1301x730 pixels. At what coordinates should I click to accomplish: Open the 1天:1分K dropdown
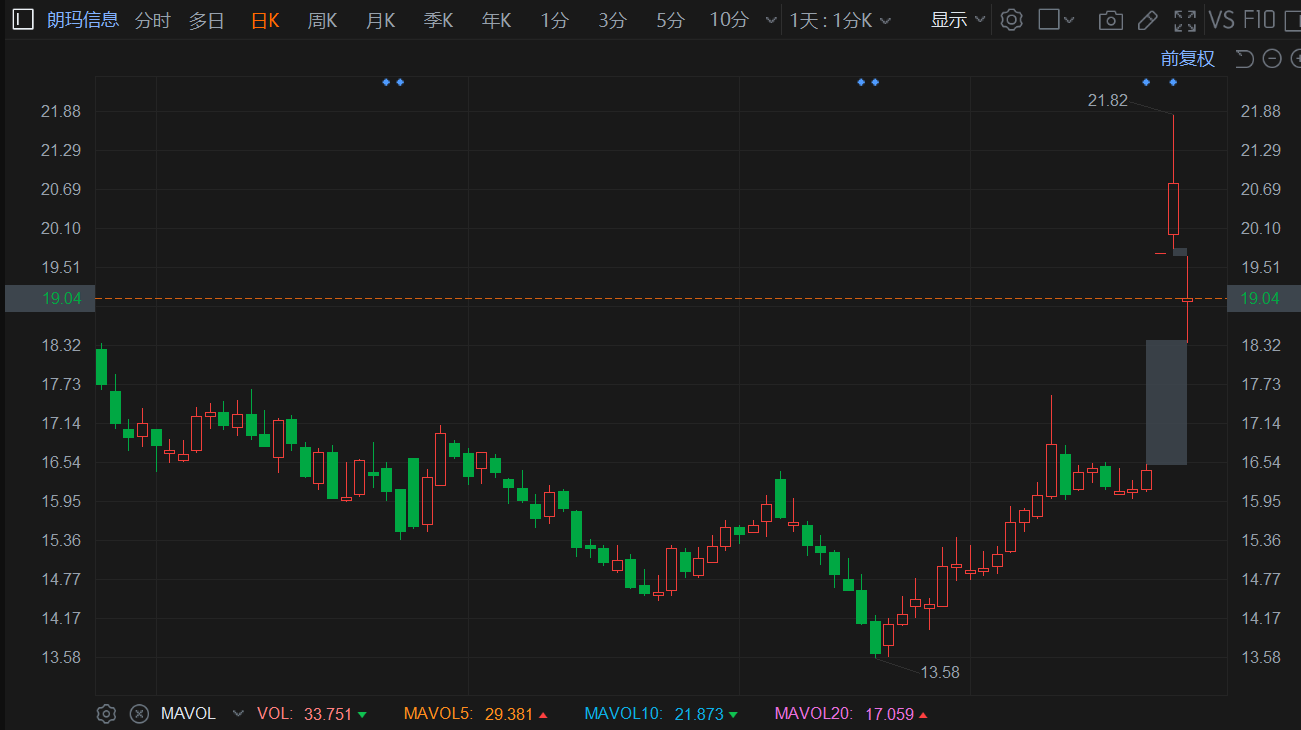pyautogui.click(x=840, y=20)
